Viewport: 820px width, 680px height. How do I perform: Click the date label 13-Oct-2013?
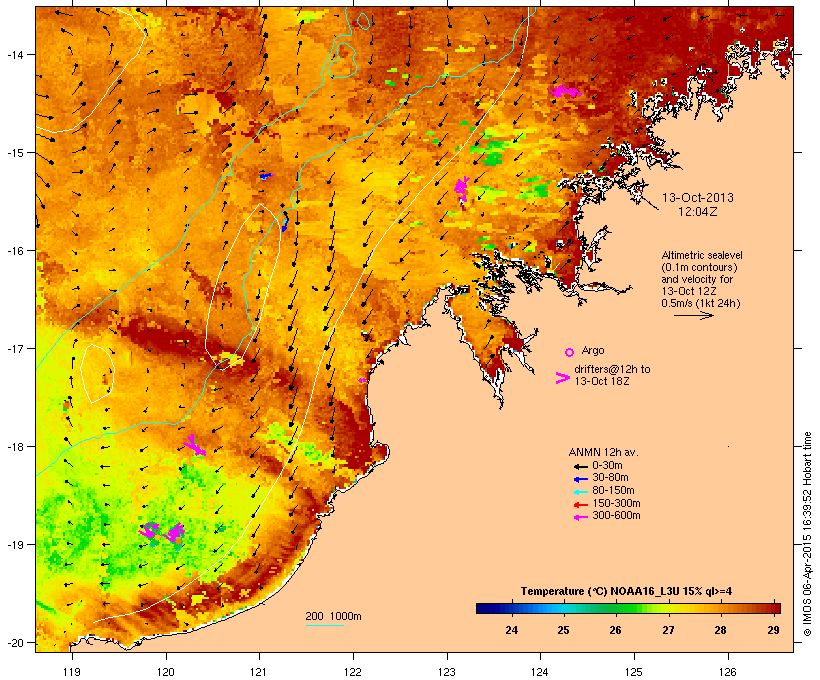(698, 198)
